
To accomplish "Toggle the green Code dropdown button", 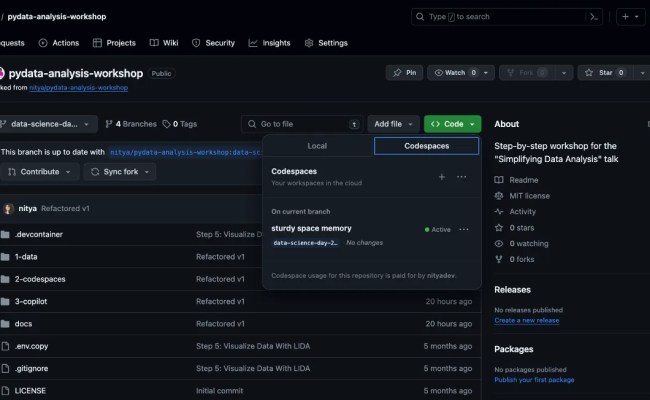I will 452,124.
